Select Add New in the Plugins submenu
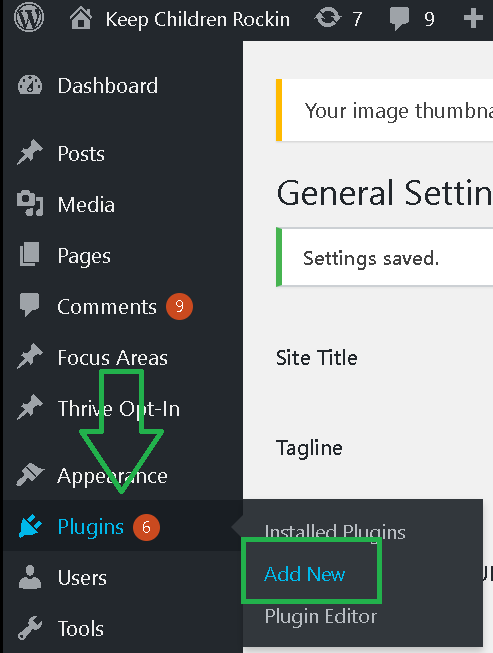493x653 pixels. click(x=304, y=574)
